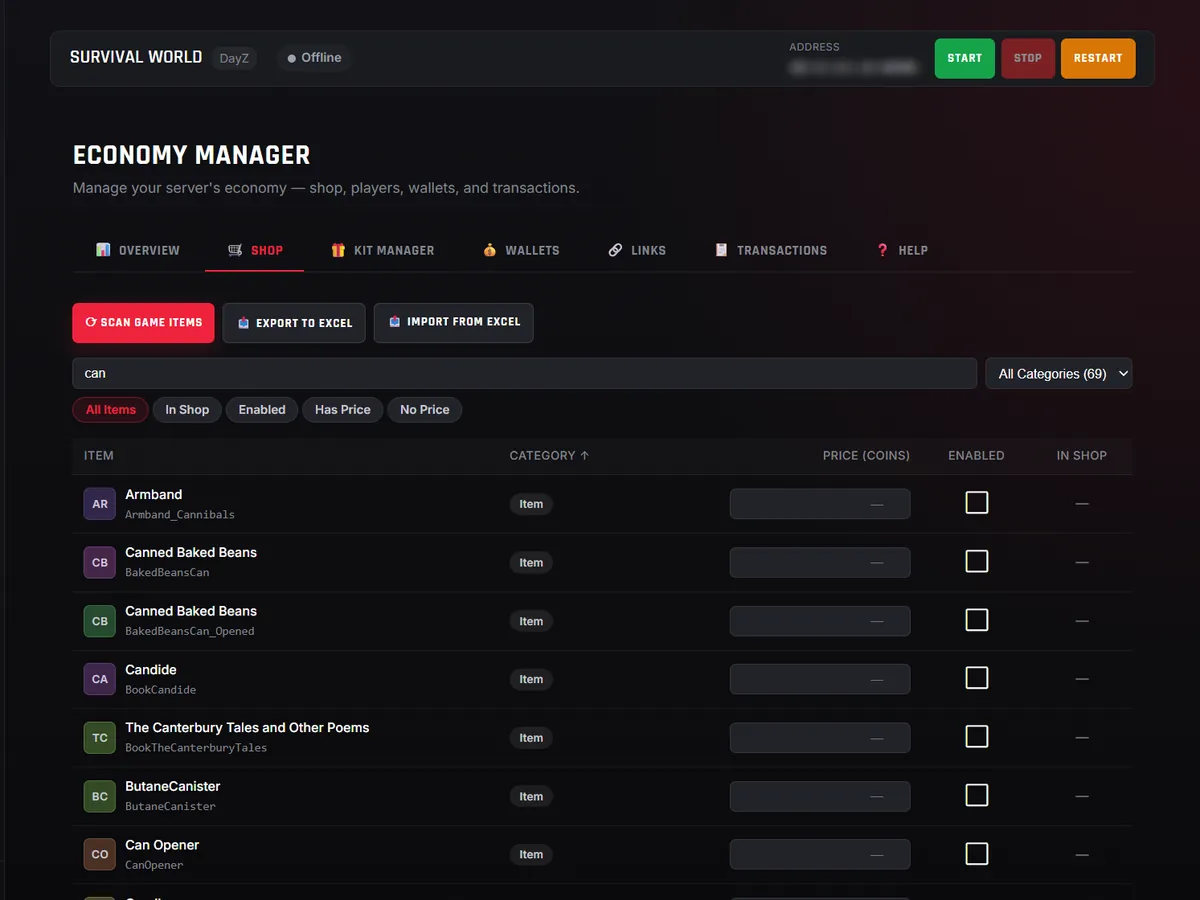
Task: Click the Enabled column header
Action: coord(976,455)
